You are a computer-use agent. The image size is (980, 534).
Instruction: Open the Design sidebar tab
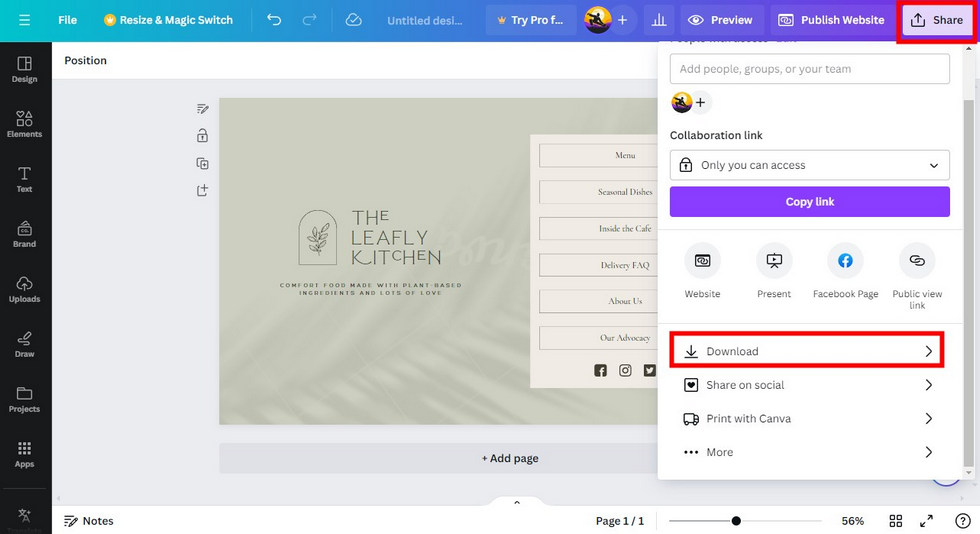[x=24, y=69]
